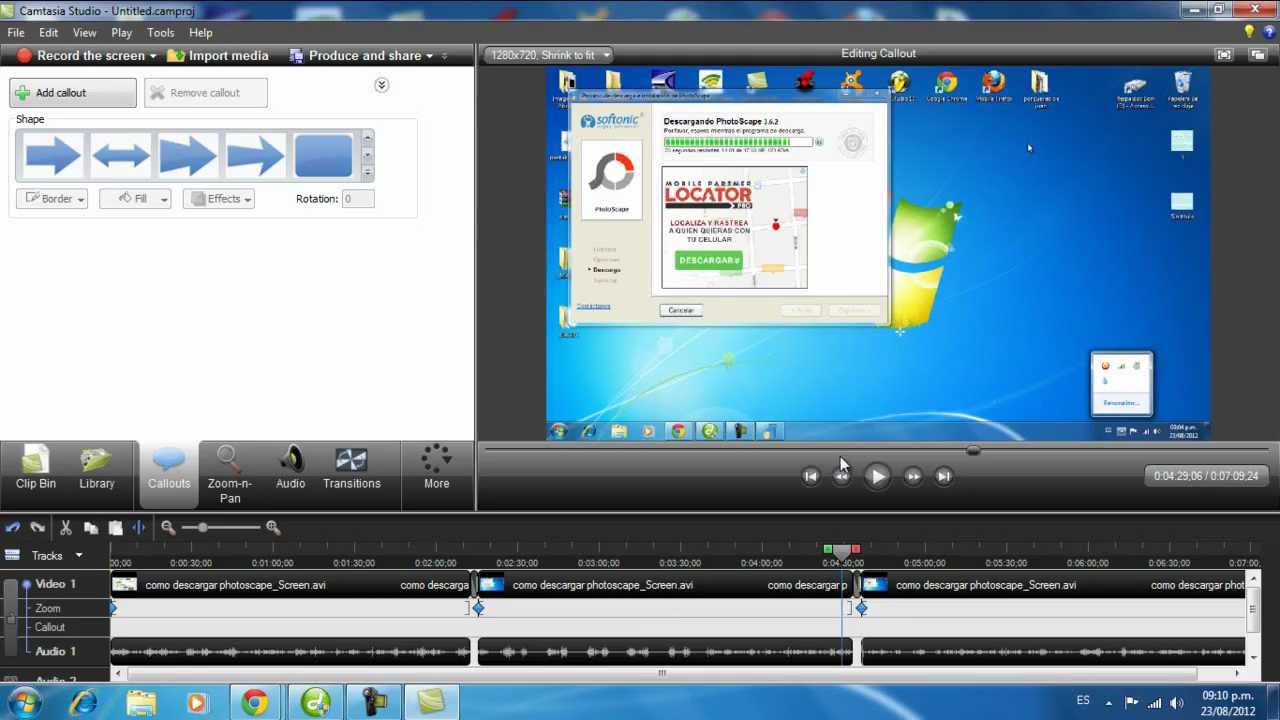This screenshot has height=720, width=1280.
Task: Open the Play menu
Action: coord(122,33)
